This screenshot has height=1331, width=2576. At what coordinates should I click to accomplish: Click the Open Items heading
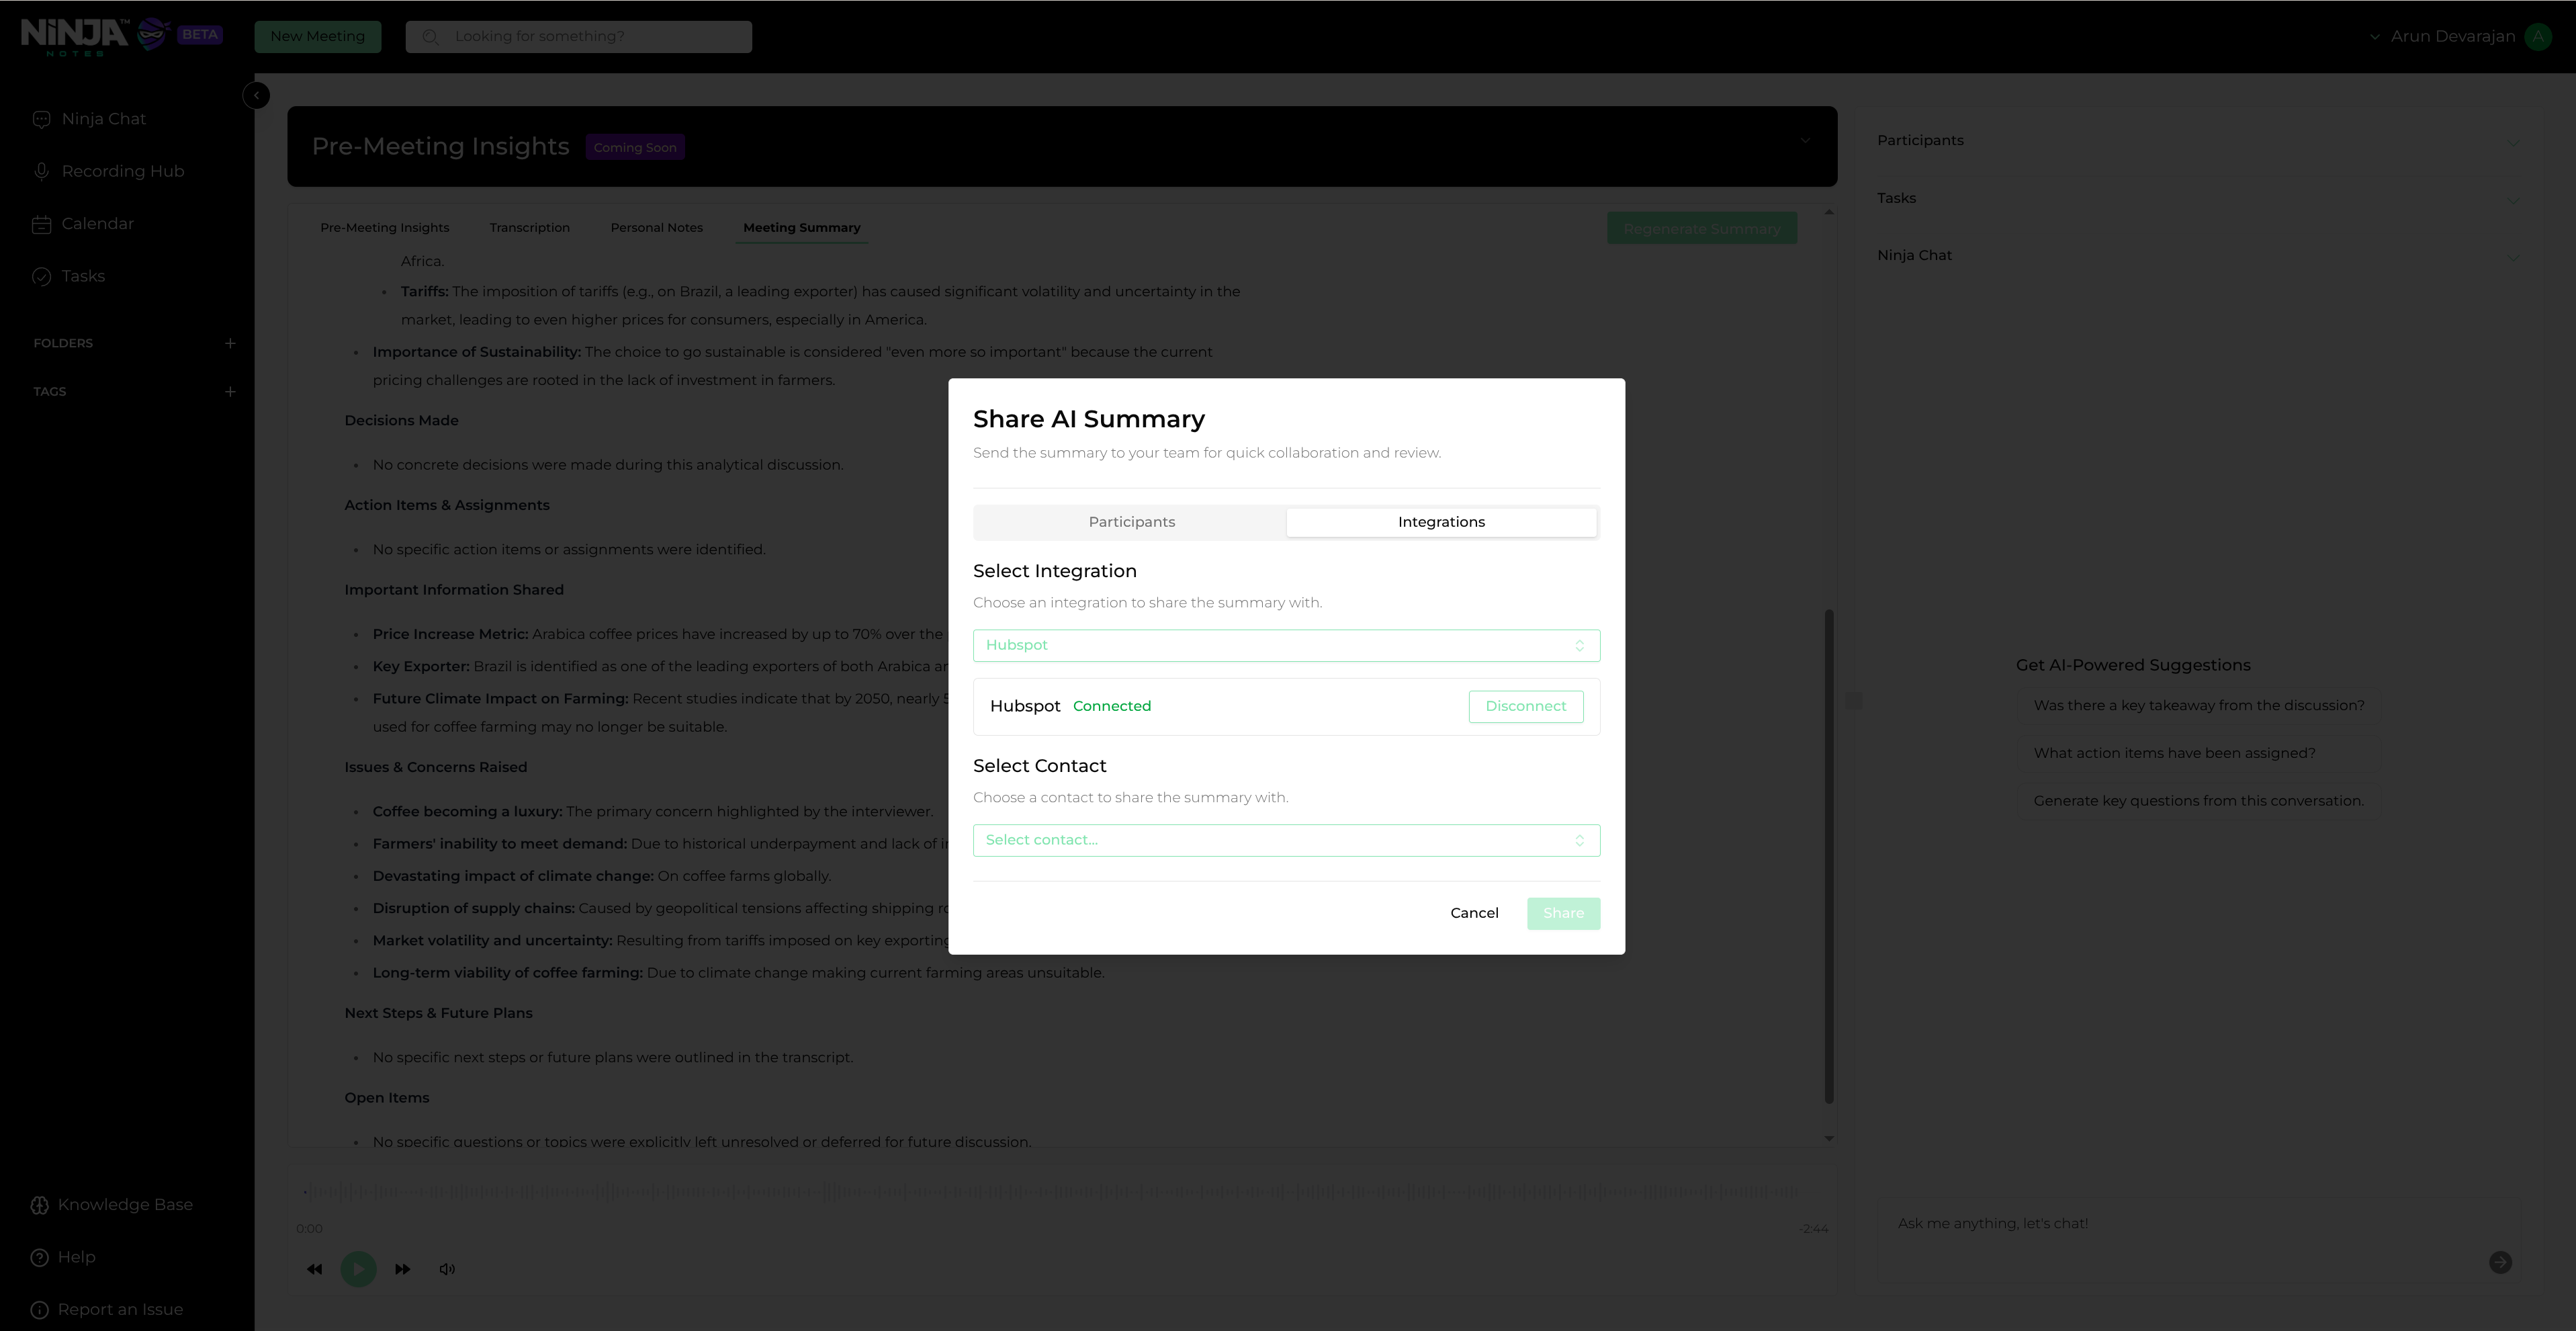[386, 1098]
